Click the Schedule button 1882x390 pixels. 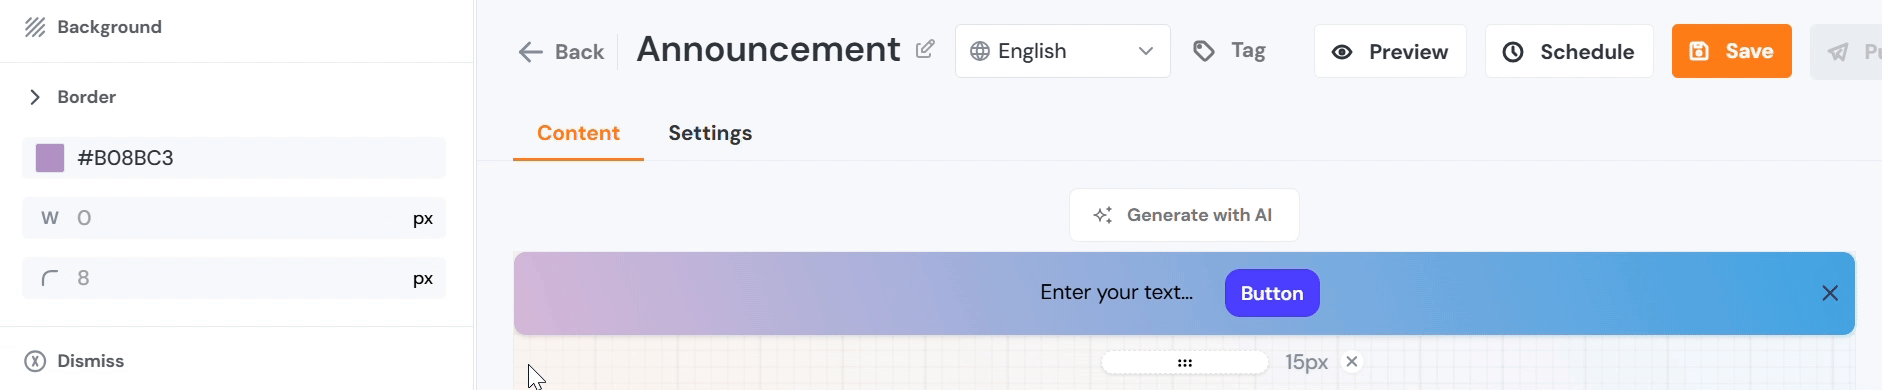click(1569, 51)
